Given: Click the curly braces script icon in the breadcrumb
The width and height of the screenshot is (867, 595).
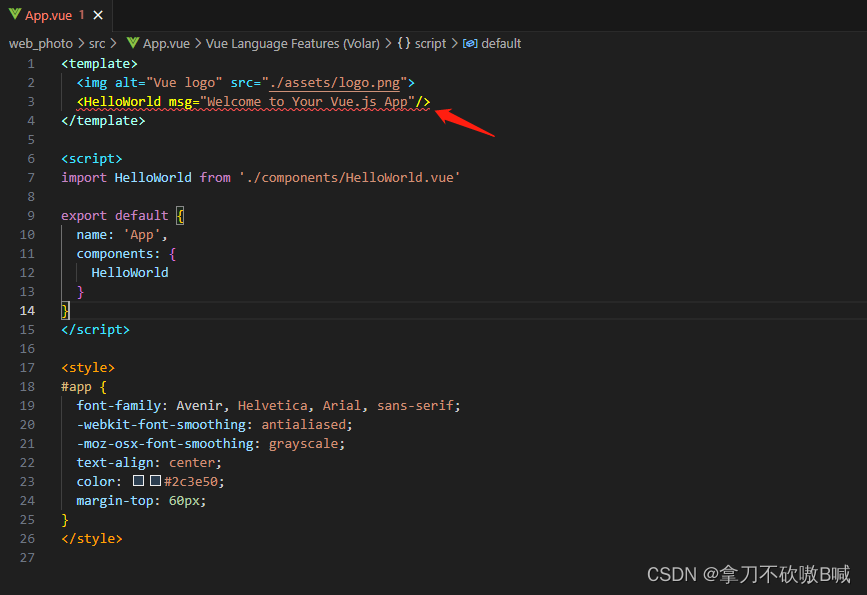Looking at the screenshot, I should 404,43.
